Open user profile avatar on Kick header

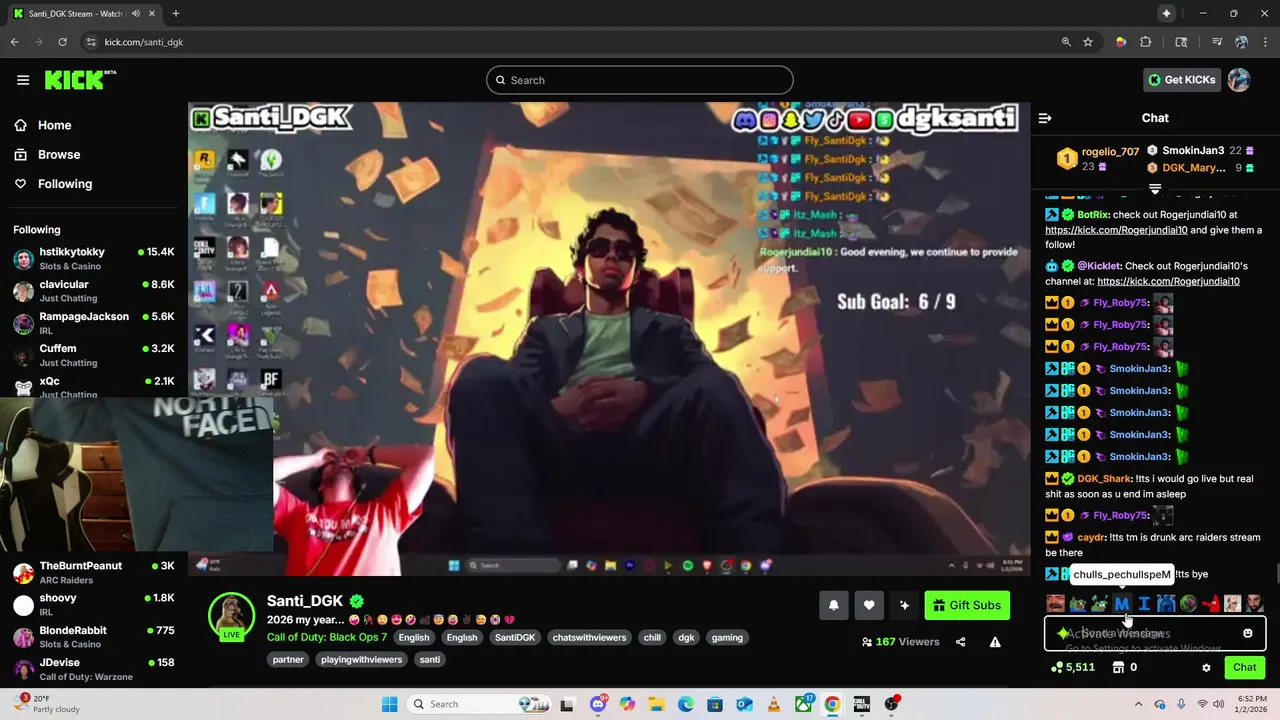click(x=1239, y=80)
